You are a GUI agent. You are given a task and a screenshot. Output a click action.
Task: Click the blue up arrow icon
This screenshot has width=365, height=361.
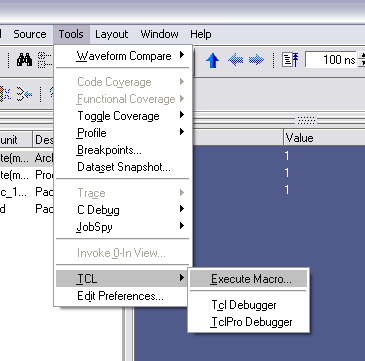pos(212,61)
